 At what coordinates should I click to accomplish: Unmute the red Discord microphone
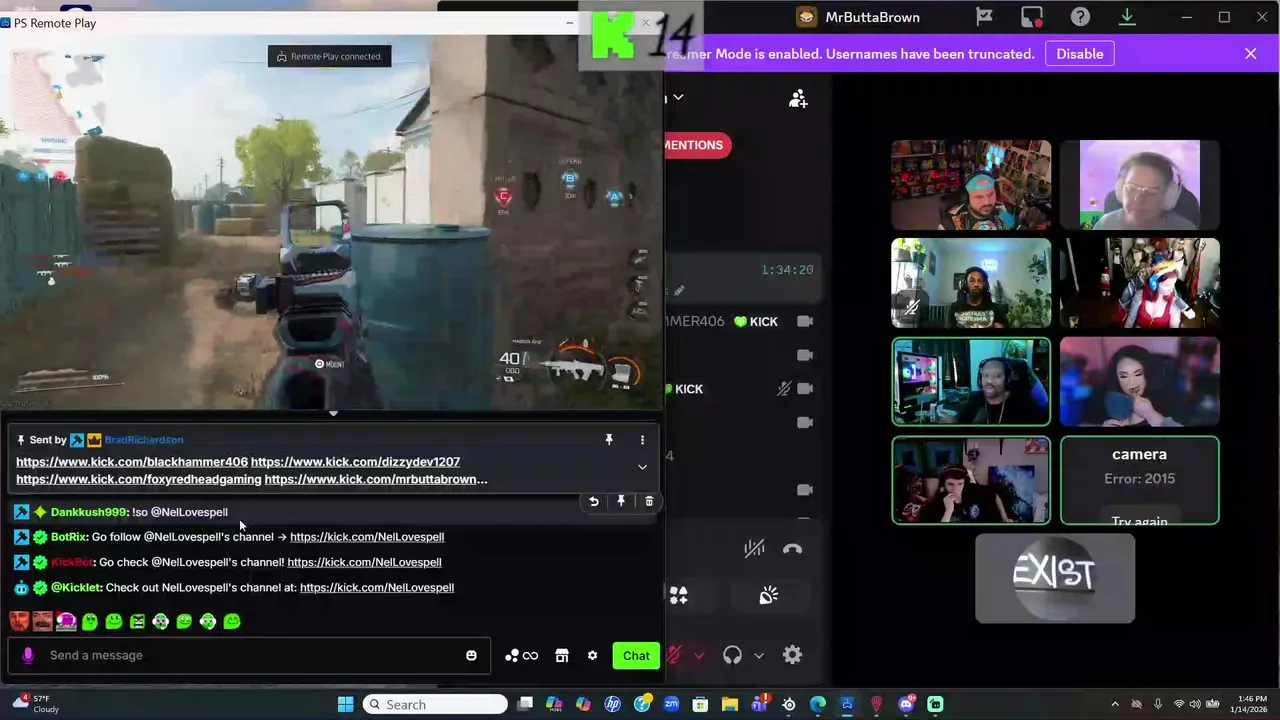pos(675,656)
